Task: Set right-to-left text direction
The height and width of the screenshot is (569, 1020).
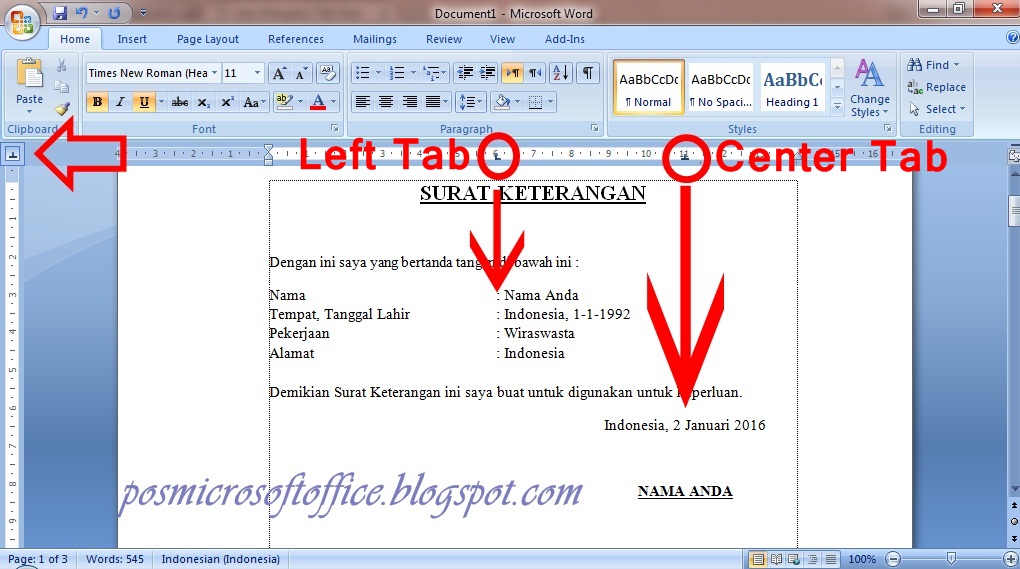Action: pos(535,73)
